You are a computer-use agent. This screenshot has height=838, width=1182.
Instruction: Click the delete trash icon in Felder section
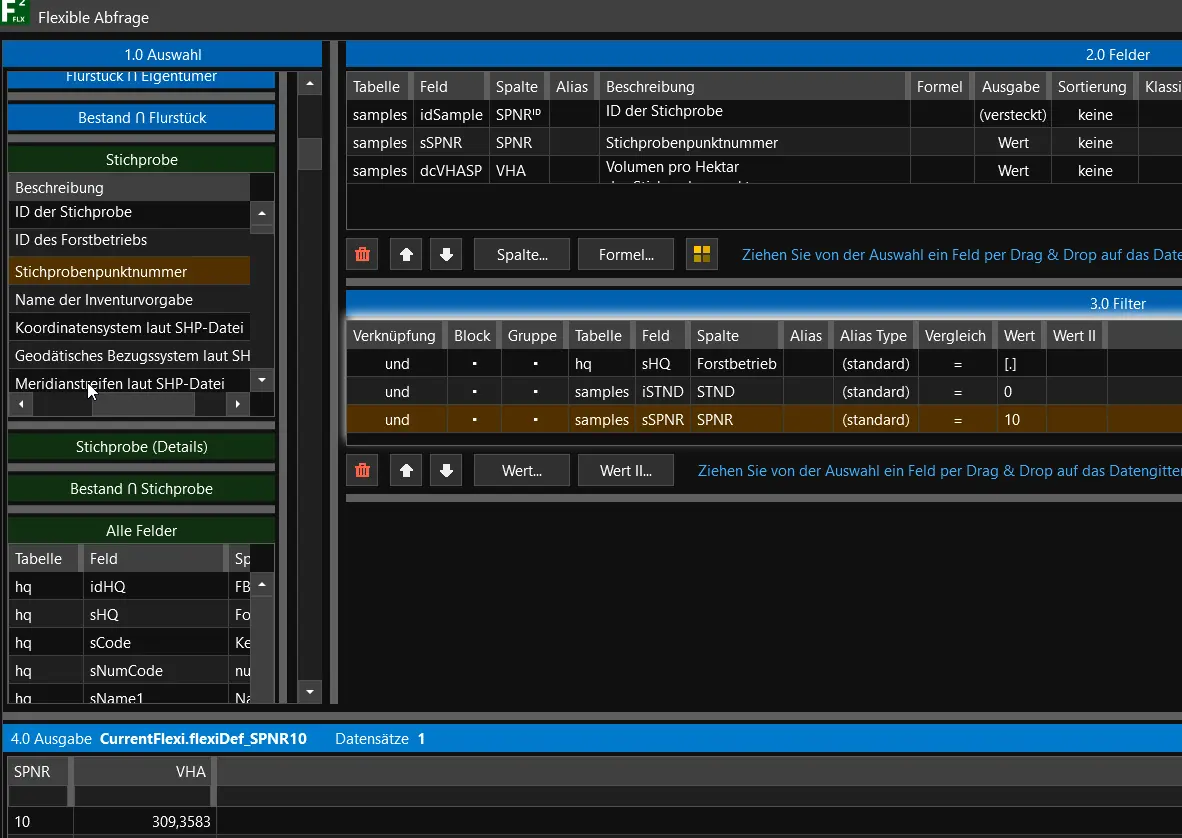point(362,254)
